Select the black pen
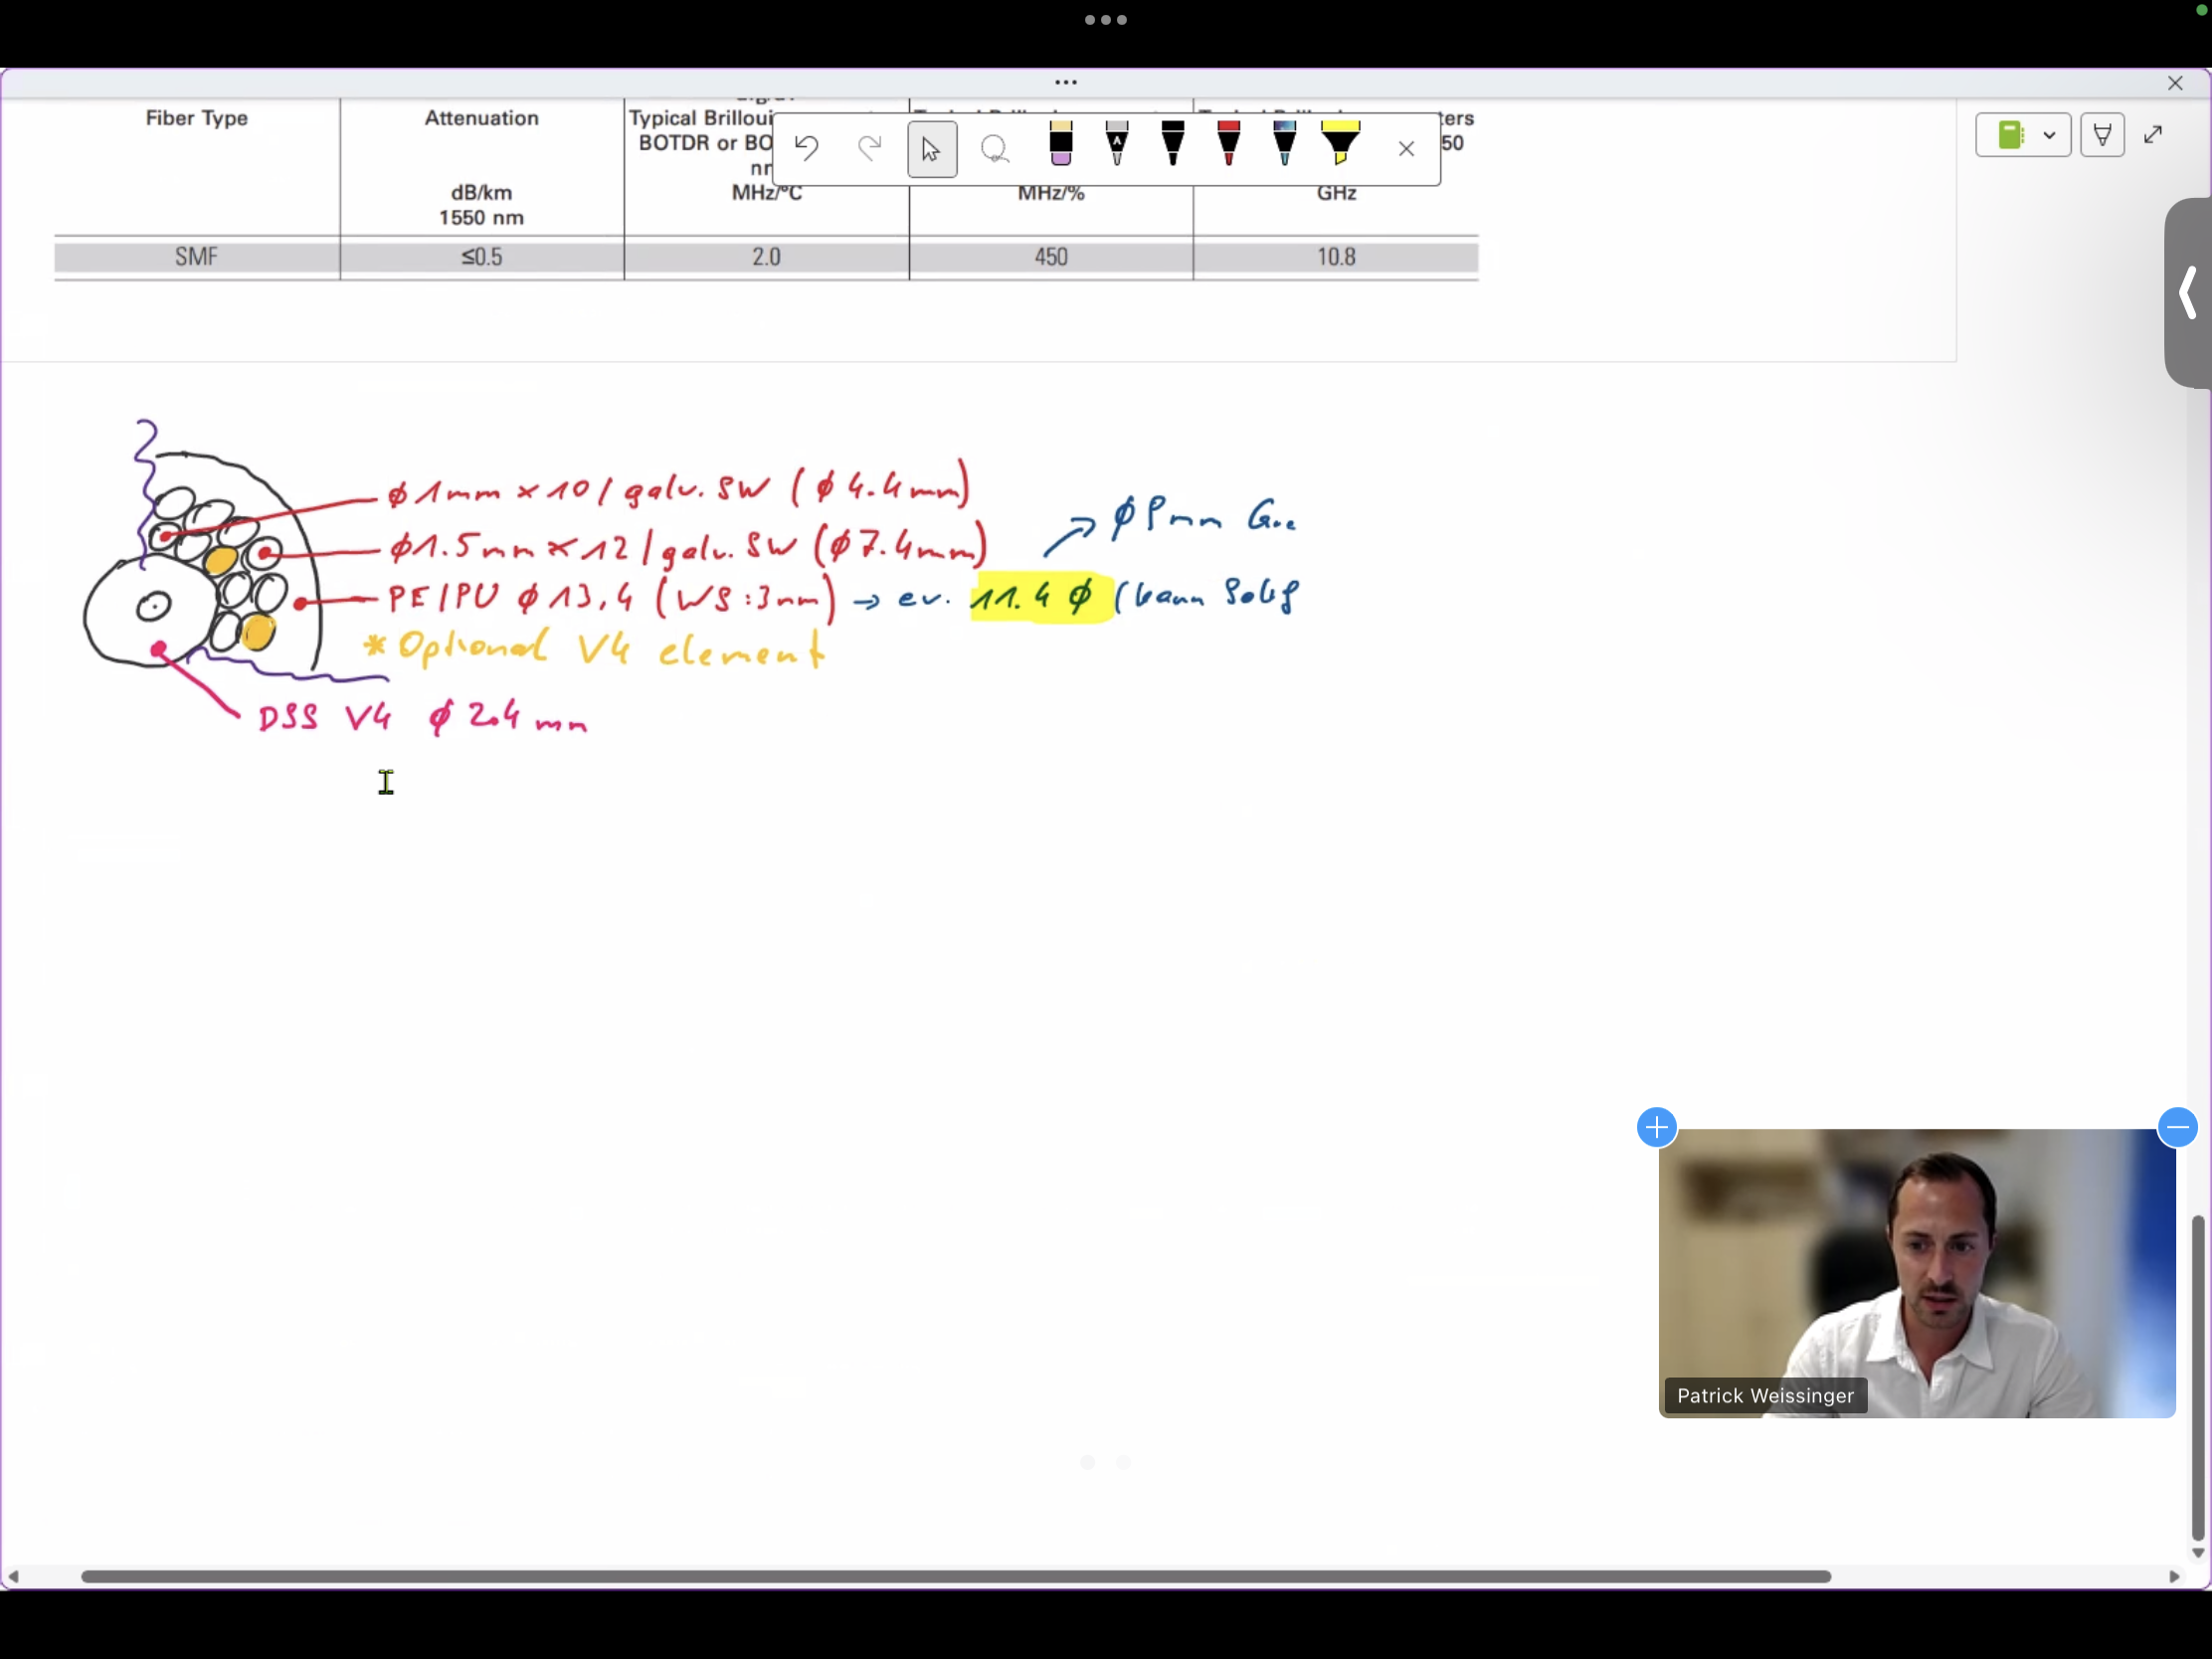2212x1659 pixels. pos(1173,145)
